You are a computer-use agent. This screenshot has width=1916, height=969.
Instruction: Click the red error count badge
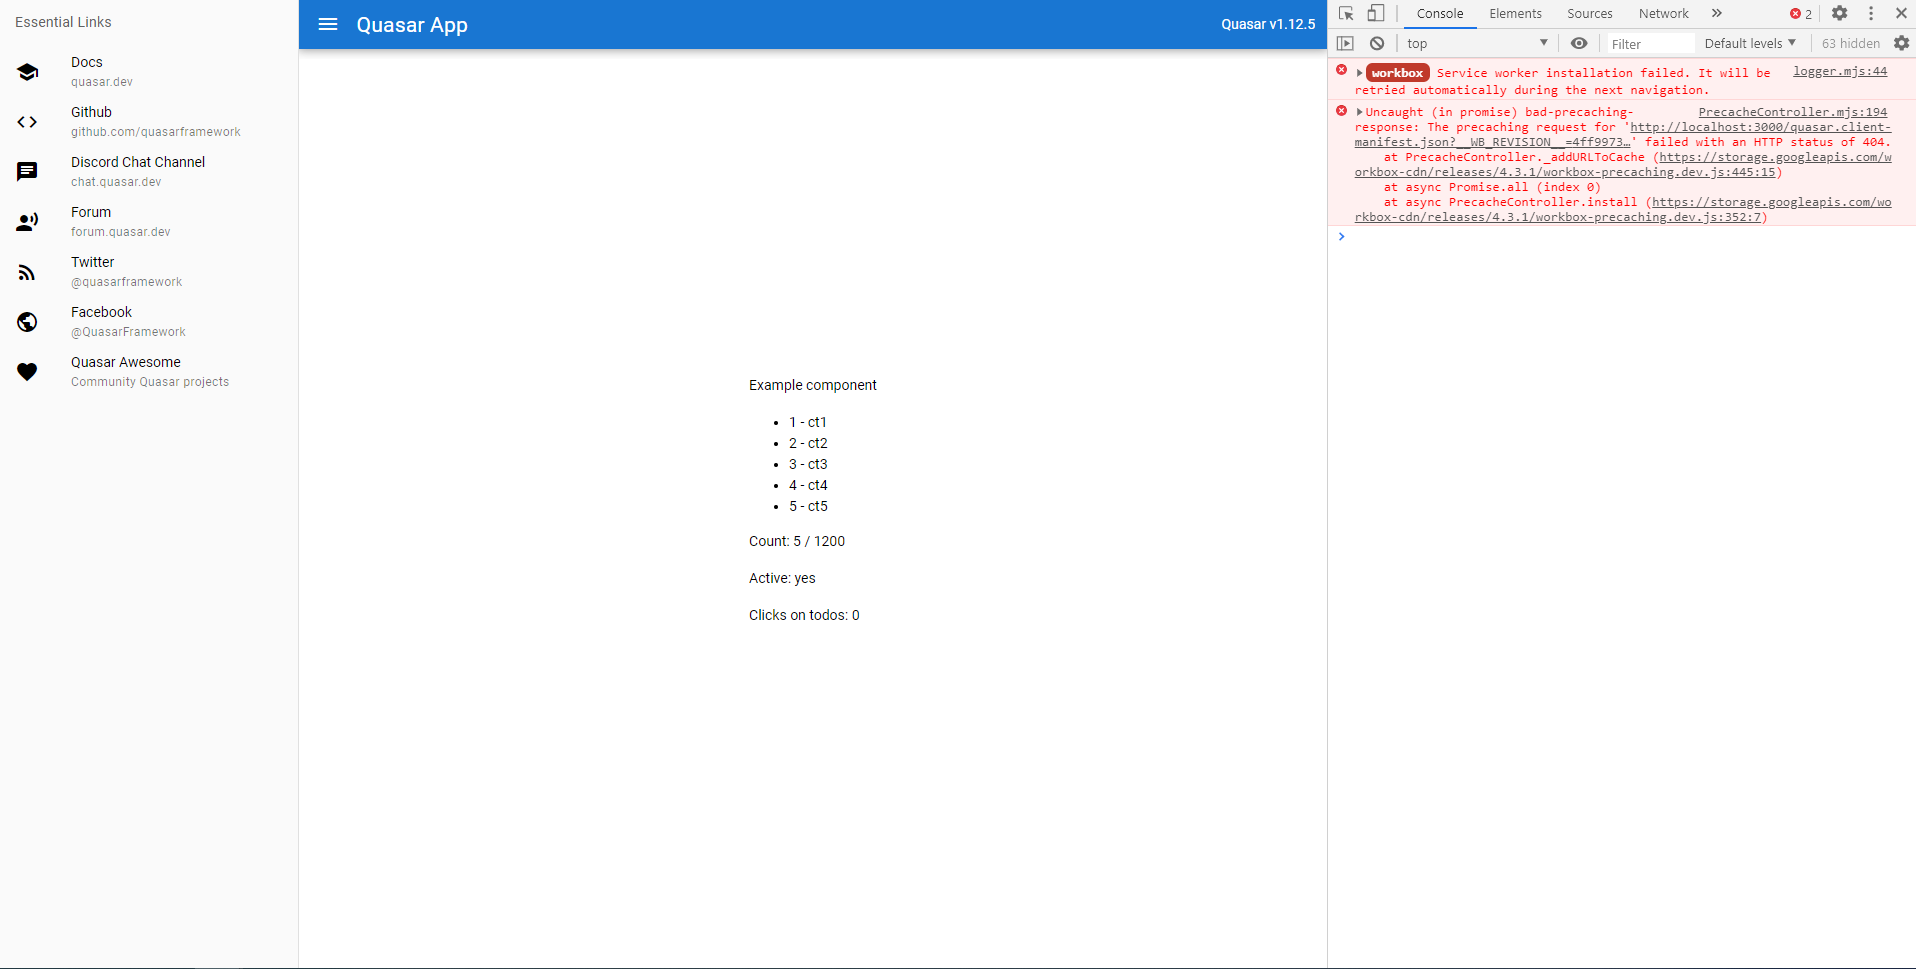click(x=1801, y=14)
